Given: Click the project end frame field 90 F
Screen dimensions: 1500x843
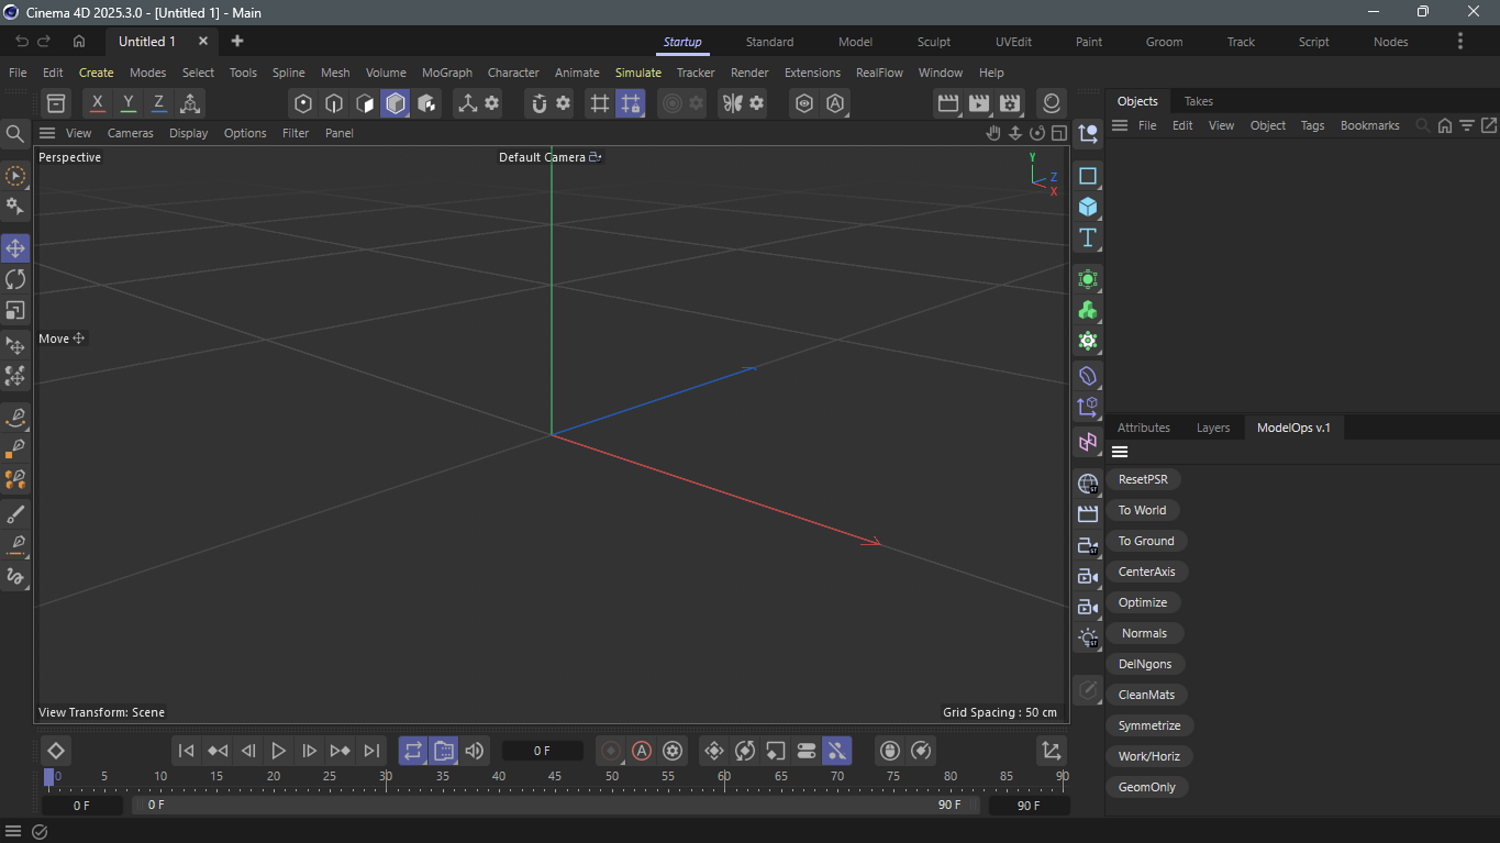Looking at the screenshot, I should [1028, 805].
